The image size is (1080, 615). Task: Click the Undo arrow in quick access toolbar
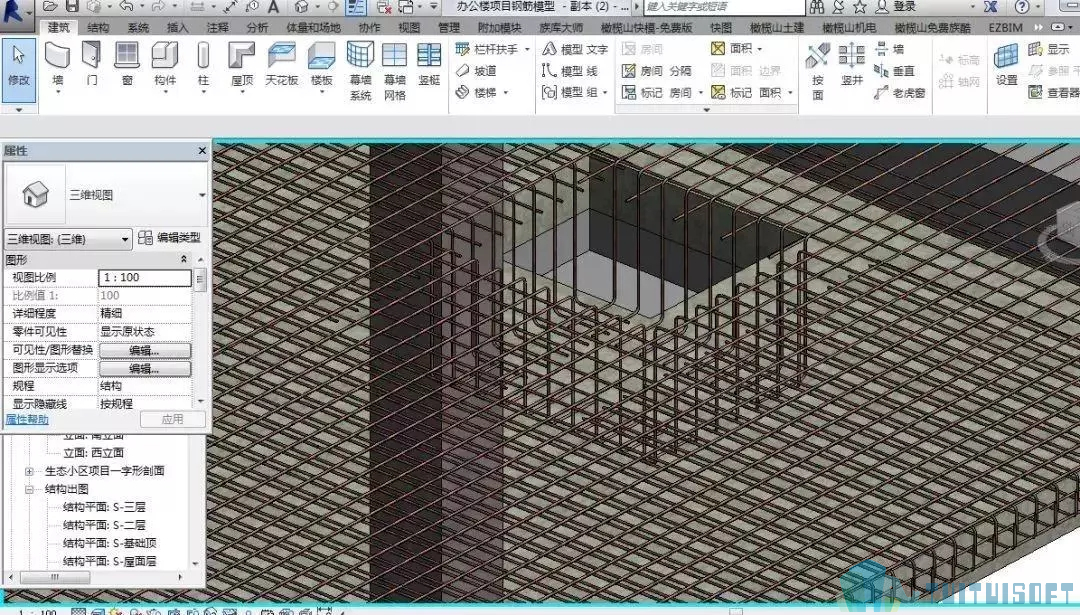125,6
